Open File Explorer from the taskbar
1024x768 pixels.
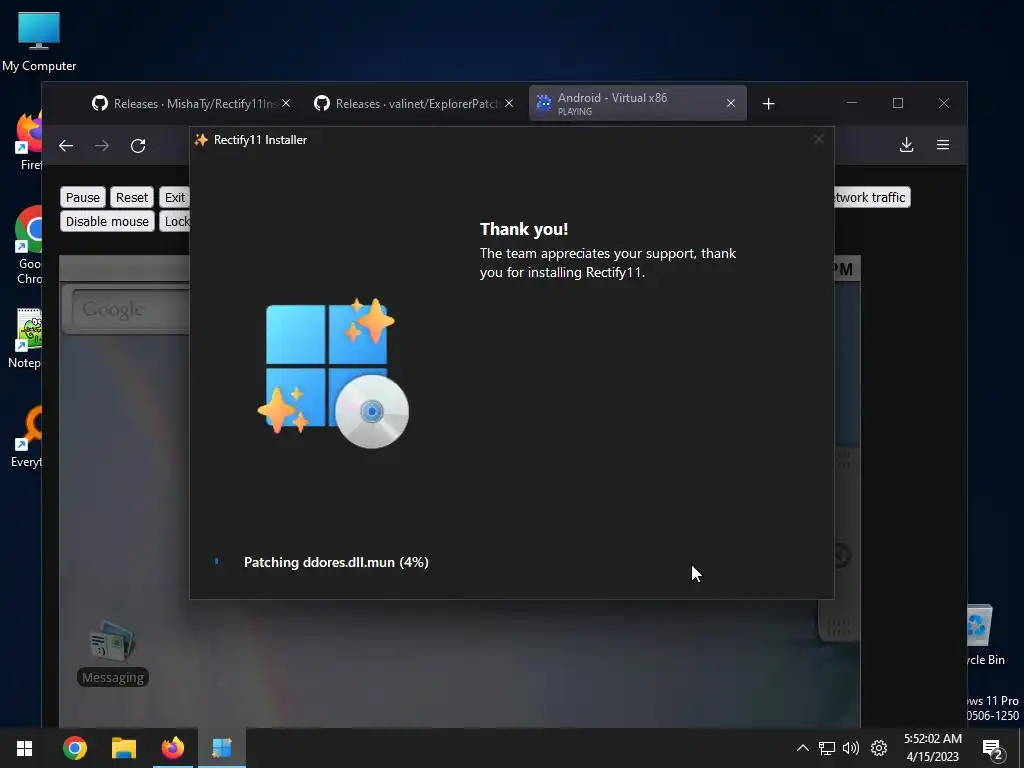tap(123, 748)
